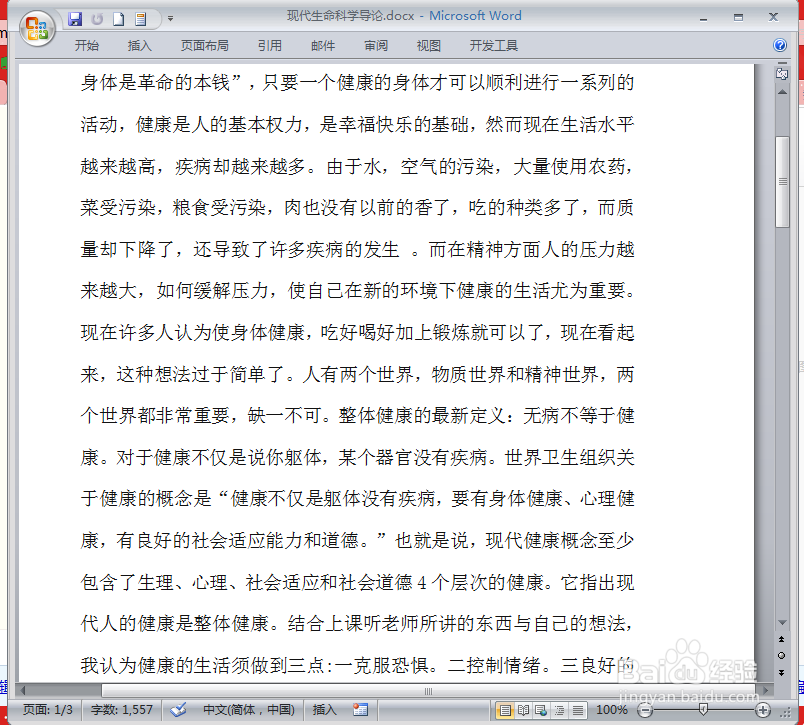Screen dimensions: 804x725
Task: Open the 邮件 ribbon tab
Action: point(323,46)
